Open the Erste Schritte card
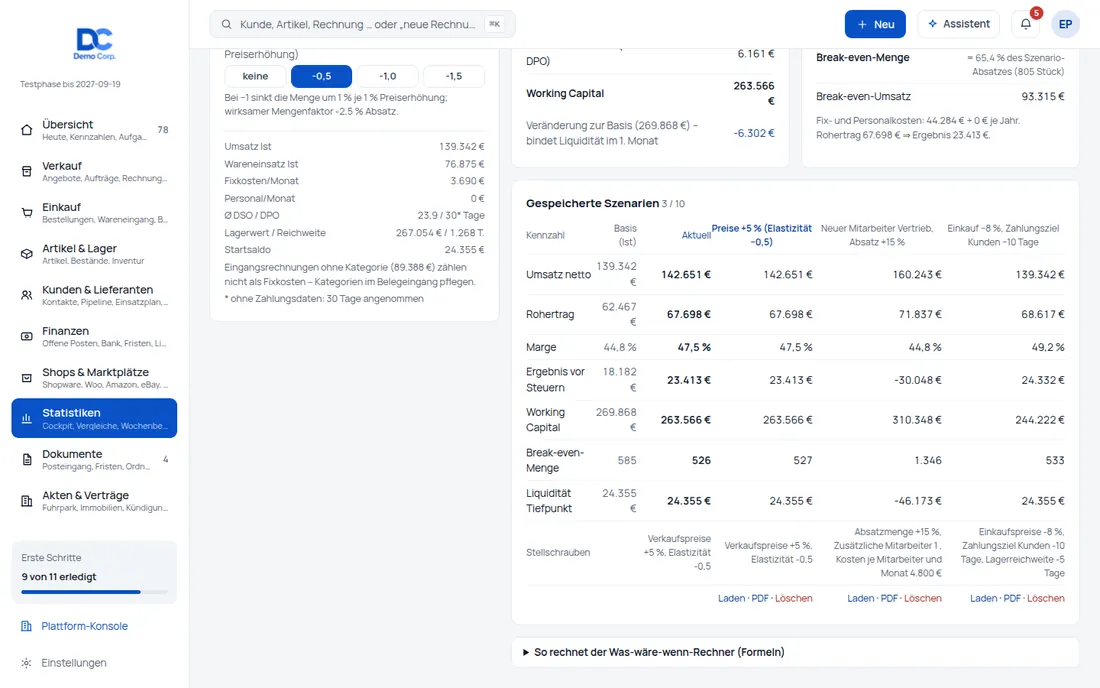This screenshot has height=688, width=1100. [x=94, y=572]
